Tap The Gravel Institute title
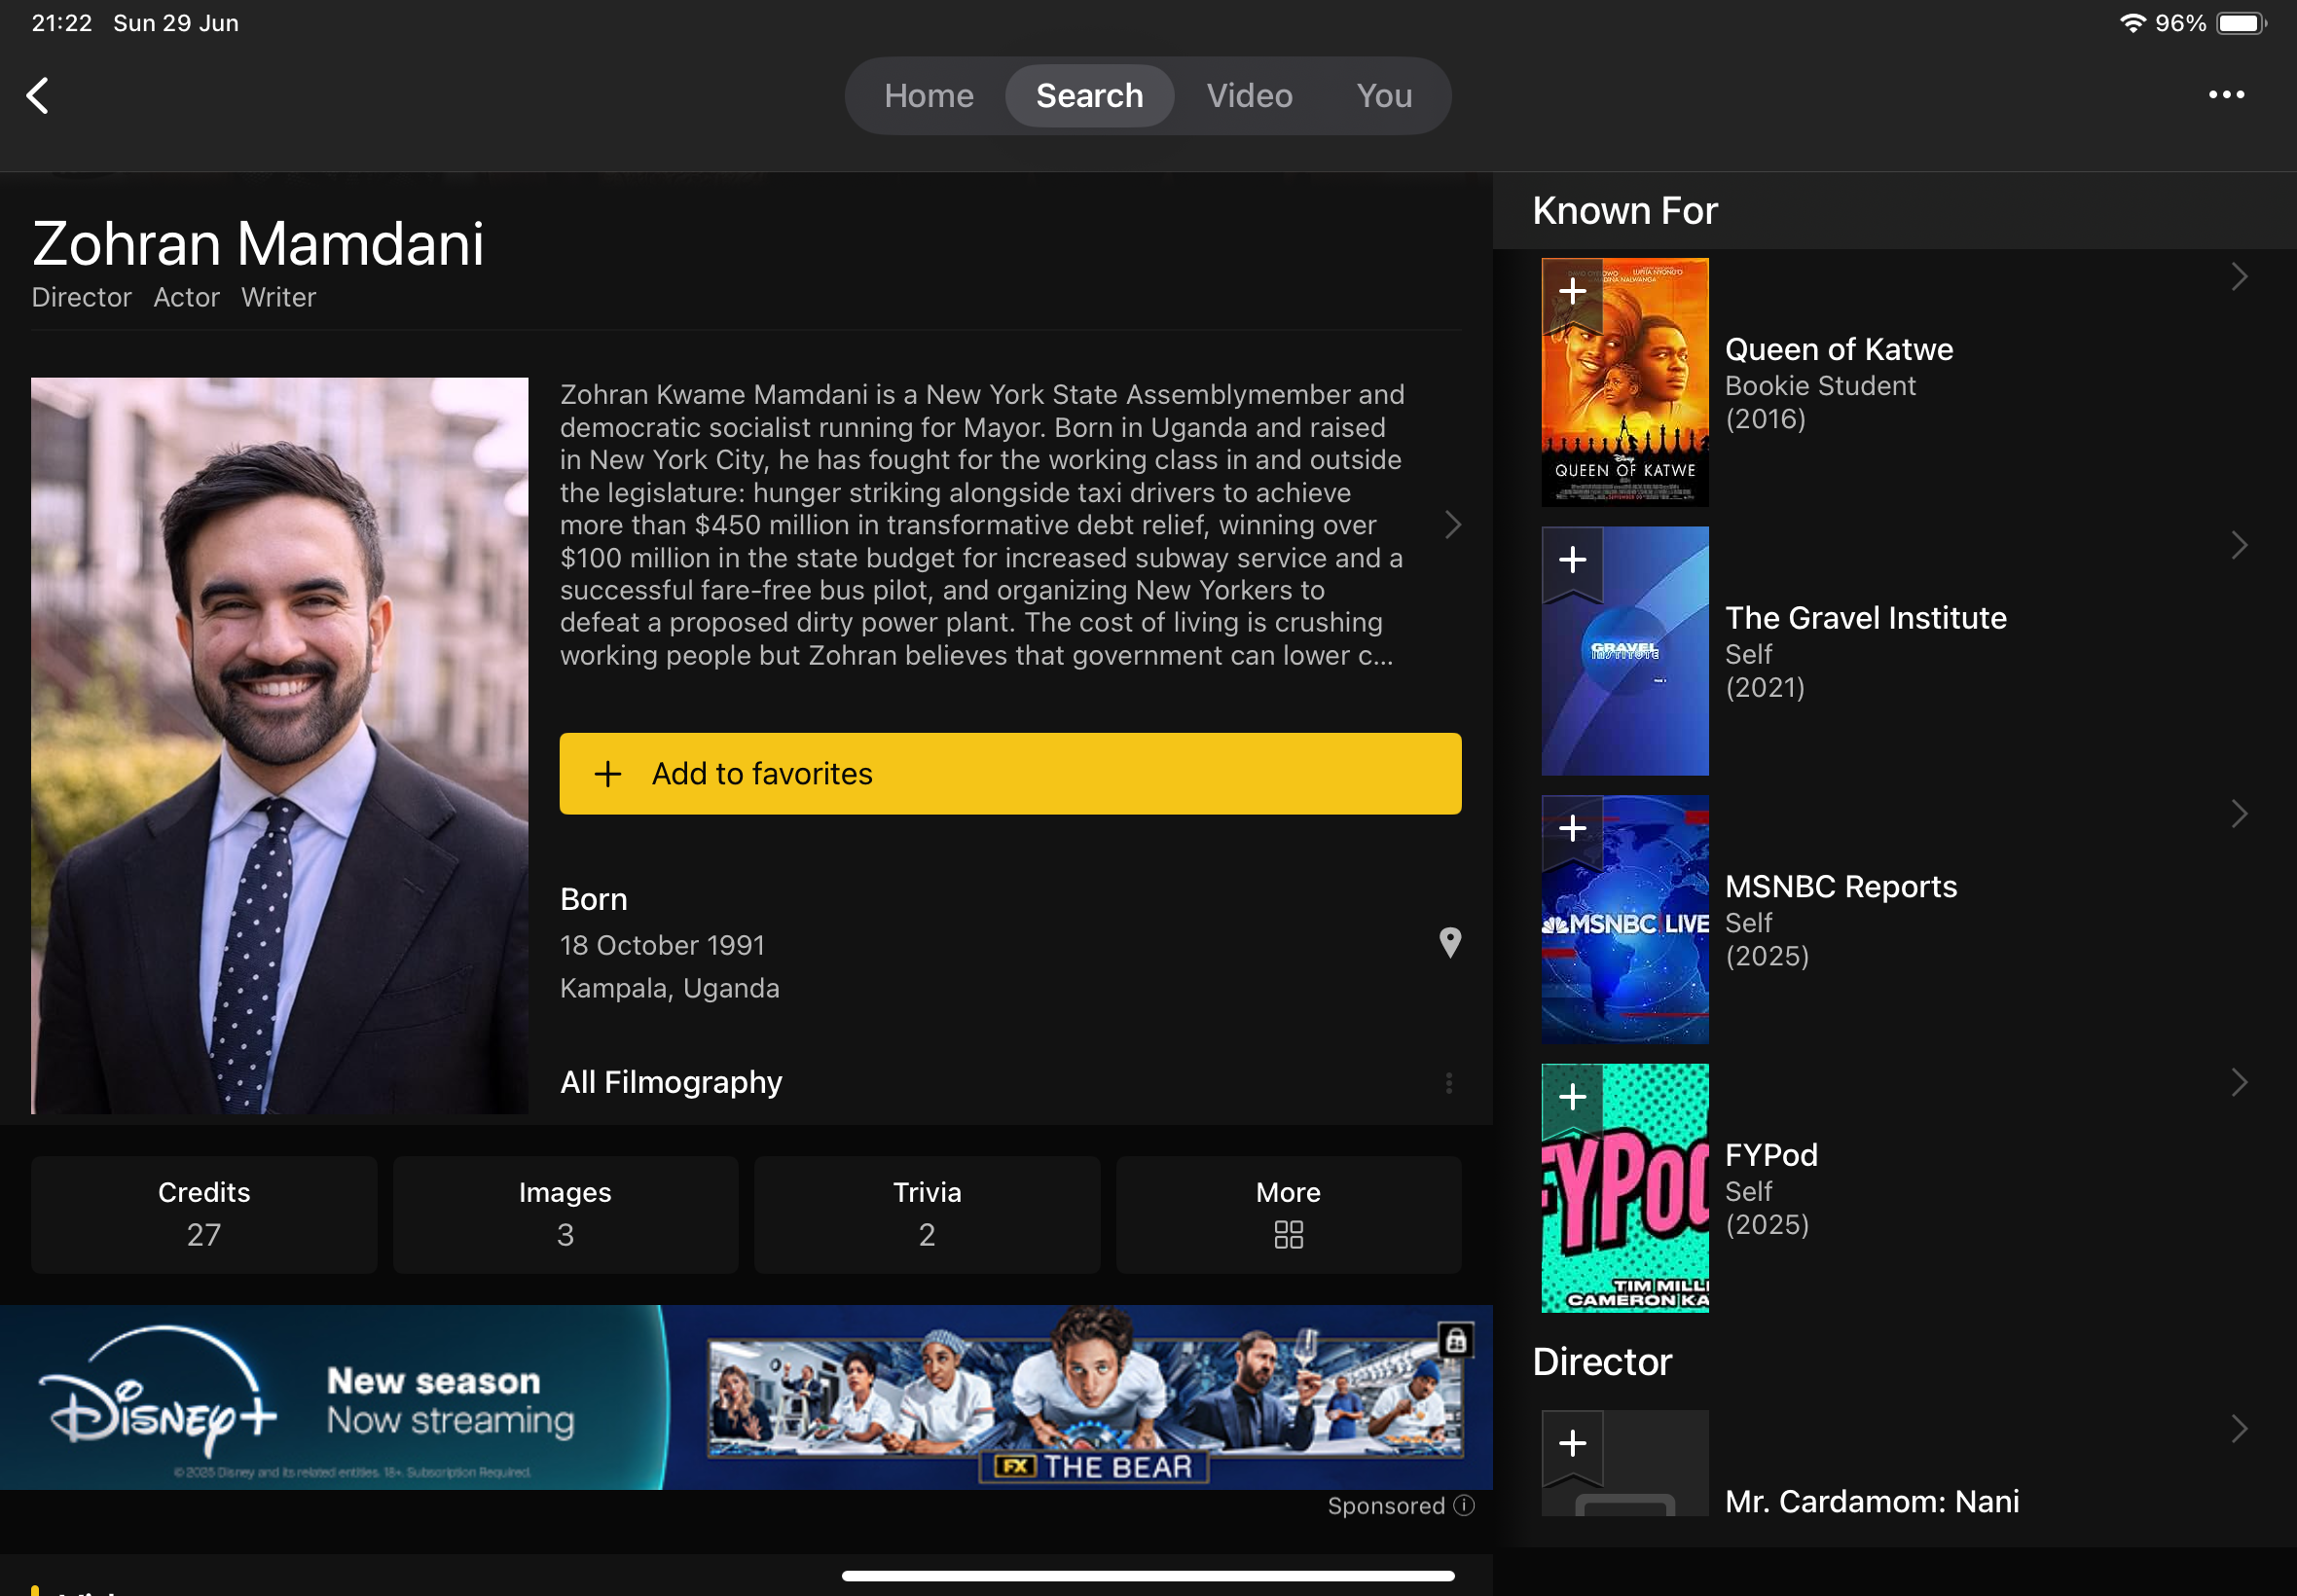Screen dimensions: 2297x1596 tap(1866, 619)
